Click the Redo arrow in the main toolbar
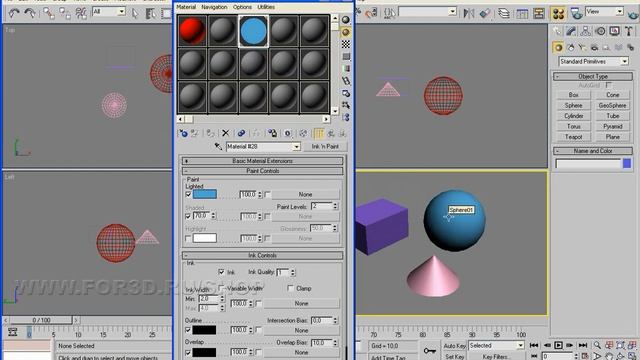 [30, 13]
